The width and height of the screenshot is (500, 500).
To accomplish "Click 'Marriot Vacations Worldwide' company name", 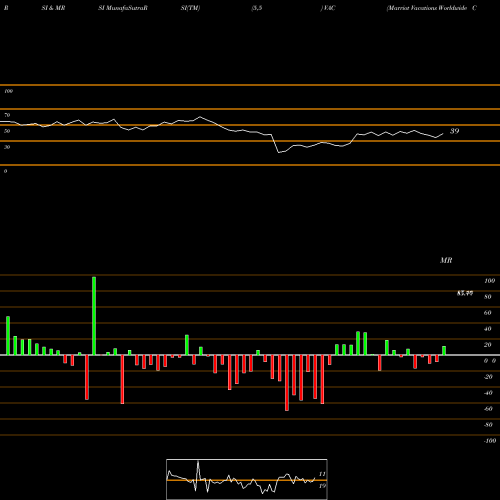I will 427,8.
